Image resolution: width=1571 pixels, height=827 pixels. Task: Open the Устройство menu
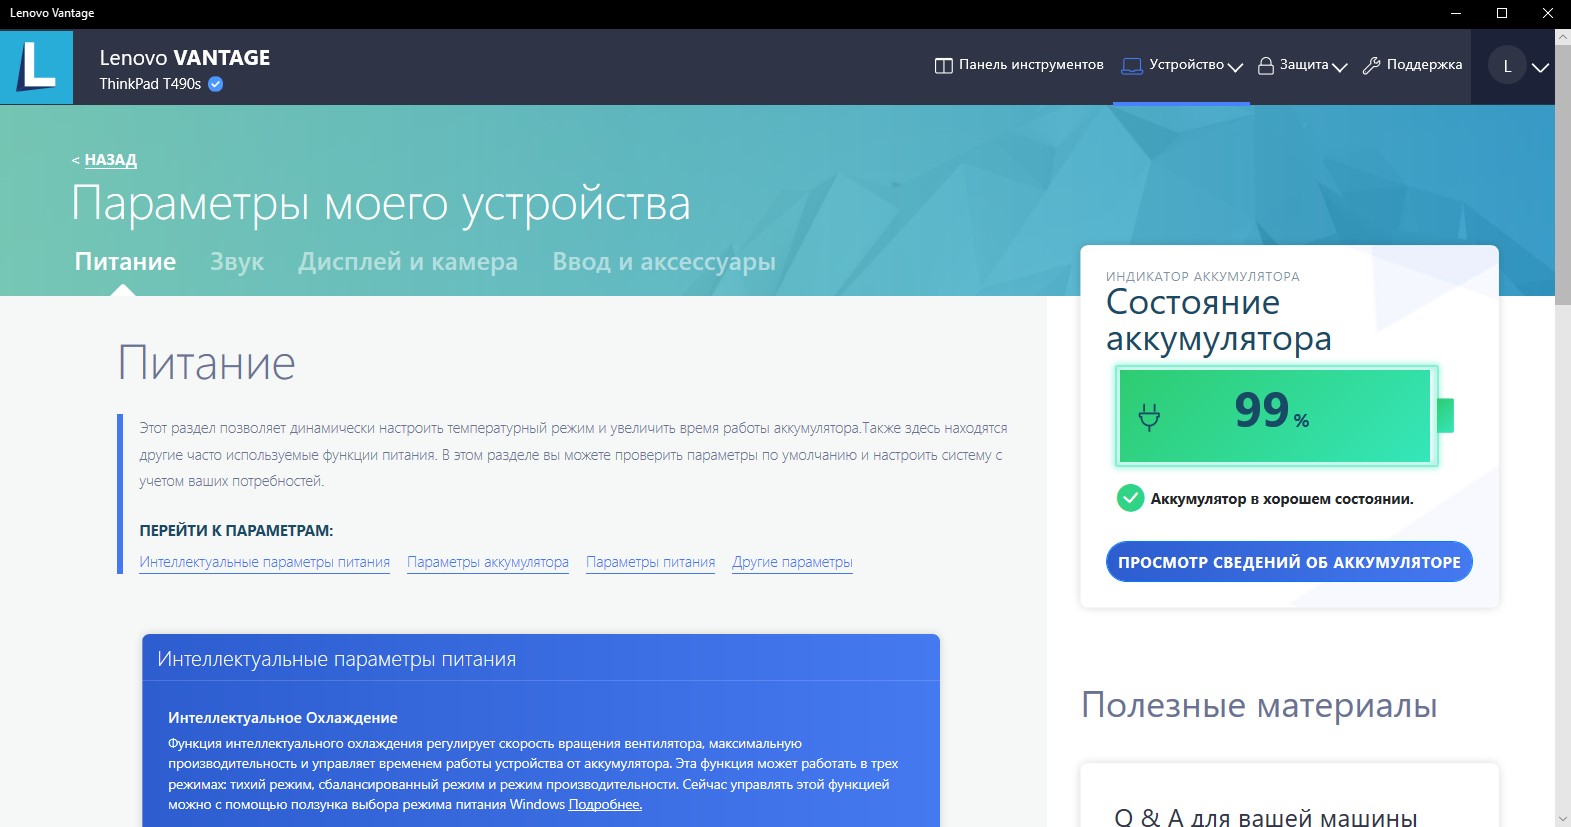click(x=1181, y=65)
